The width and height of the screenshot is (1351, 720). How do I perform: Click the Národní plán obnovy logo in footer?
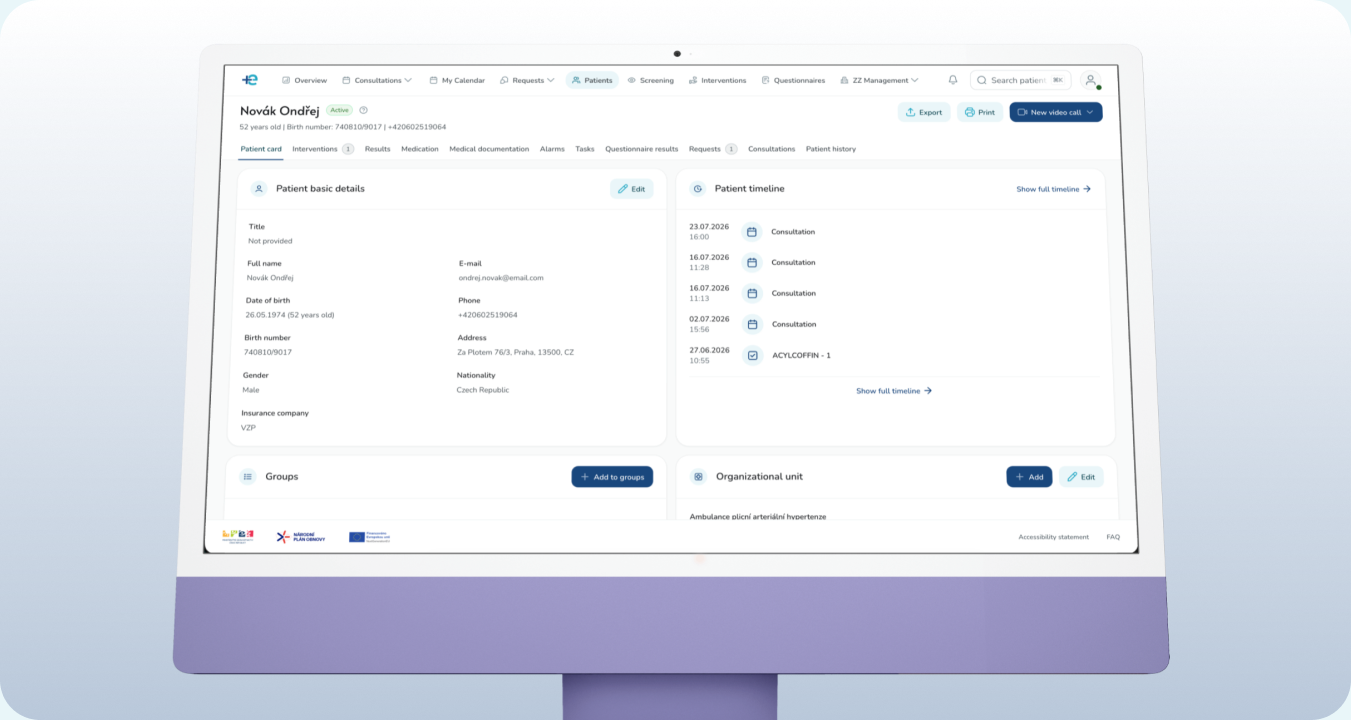pos(300,537)
